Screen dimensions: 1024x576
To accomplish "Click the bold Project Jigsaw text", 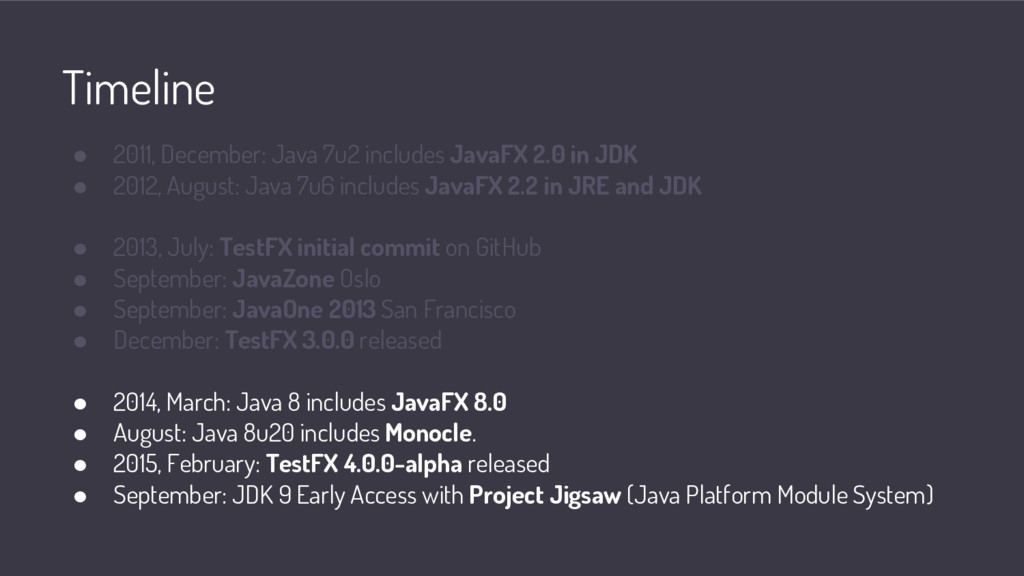I will click(x=545, y=495).
